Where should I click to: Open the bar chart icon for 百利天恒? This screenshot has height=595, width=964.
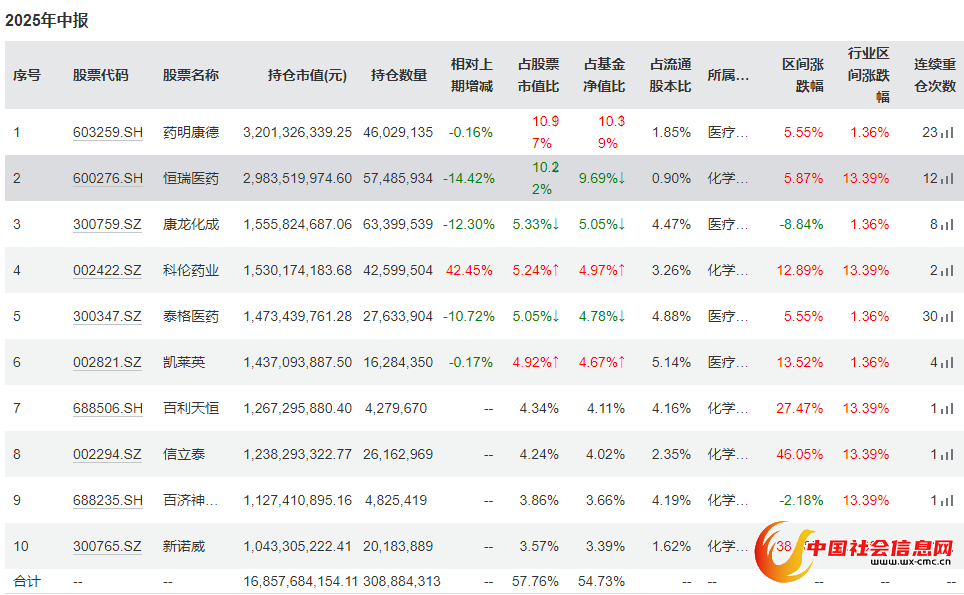pyautogui.click(x=947, y=408)
